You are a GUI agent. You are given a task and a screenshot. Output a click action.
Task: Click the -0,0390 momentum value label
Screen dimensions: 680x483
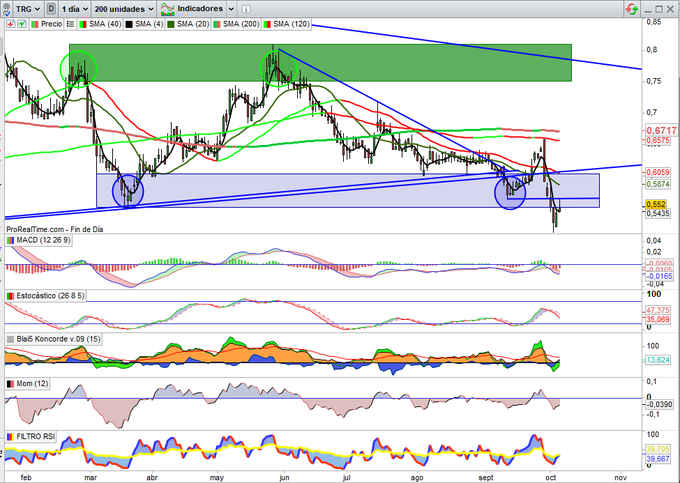point(660,405)
